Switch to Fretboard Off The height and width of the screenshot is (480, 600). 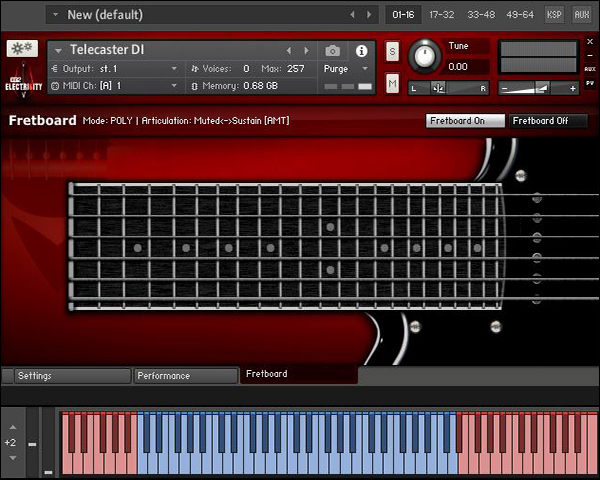tap(547, 121)
